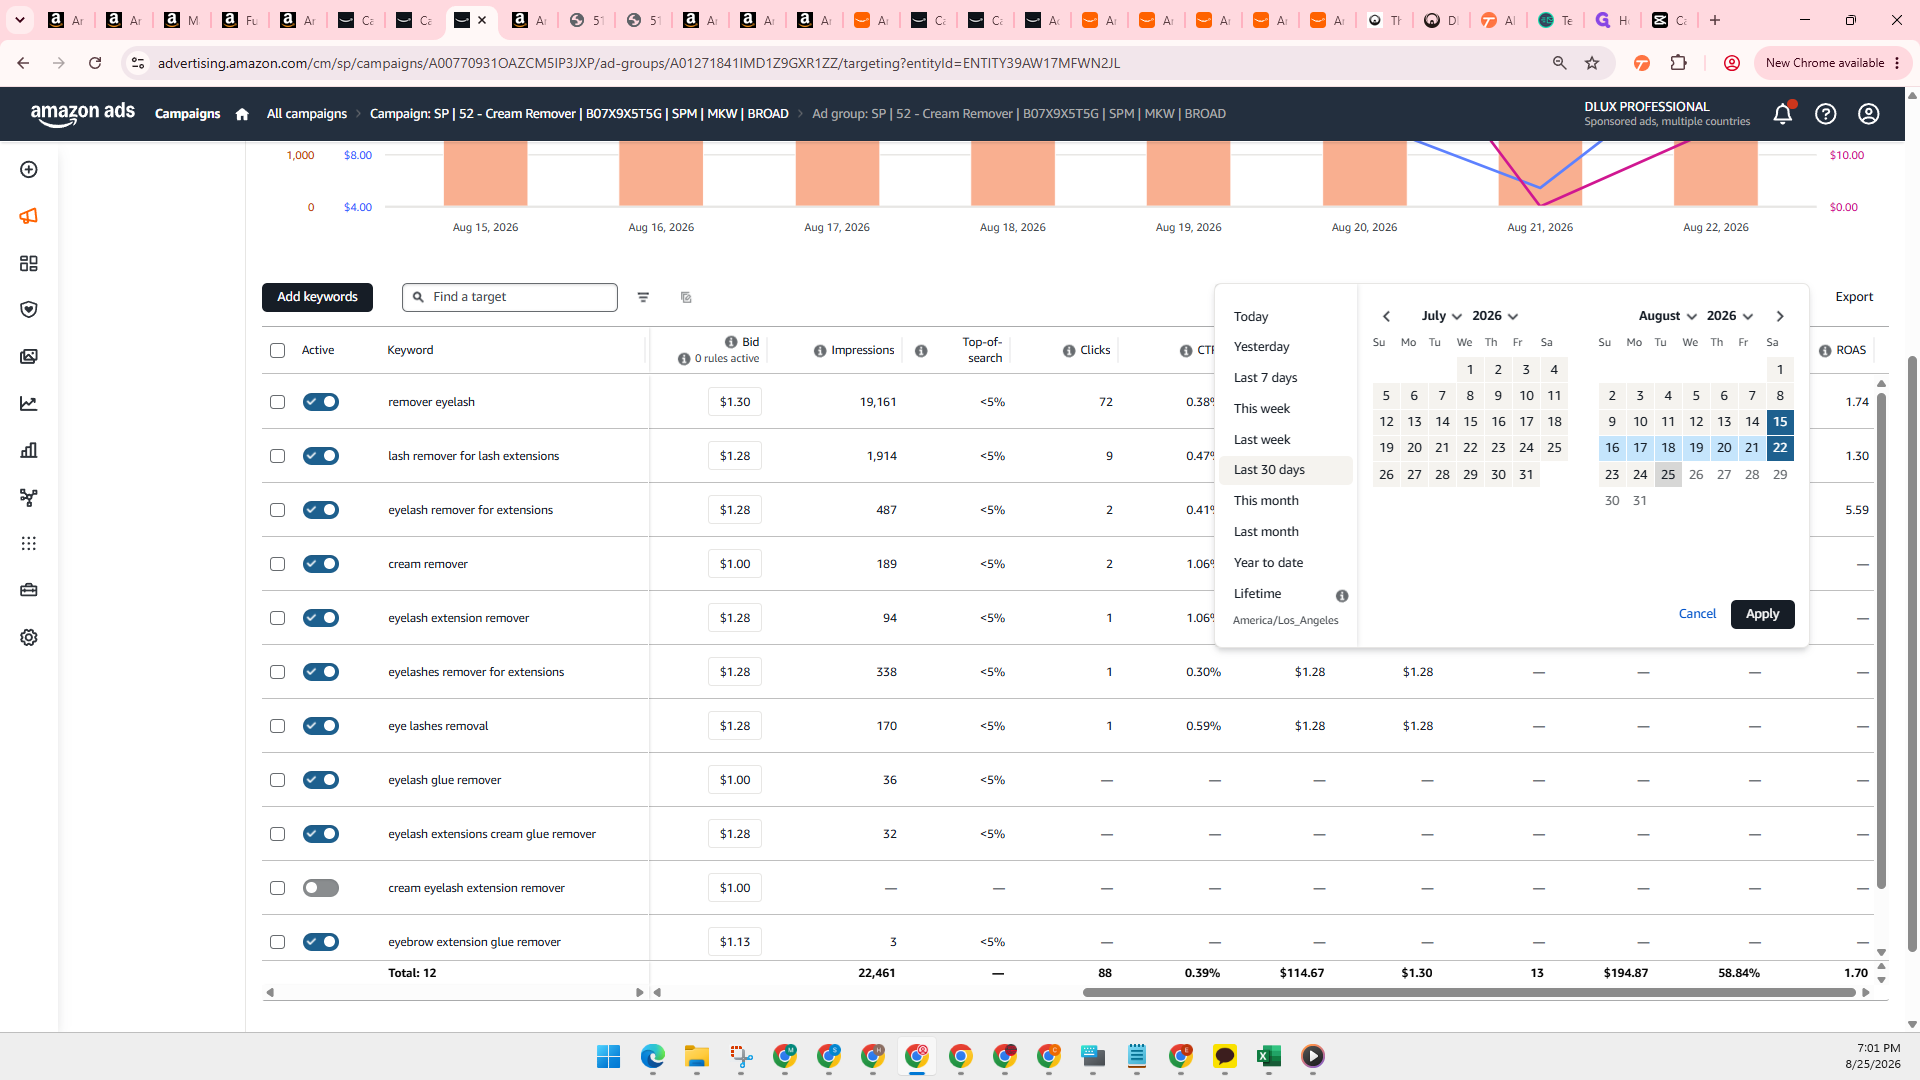Open Excel from the taskbar
The width and height of the screenshot is (1920, 1080).
(x=1269, y=1056)
